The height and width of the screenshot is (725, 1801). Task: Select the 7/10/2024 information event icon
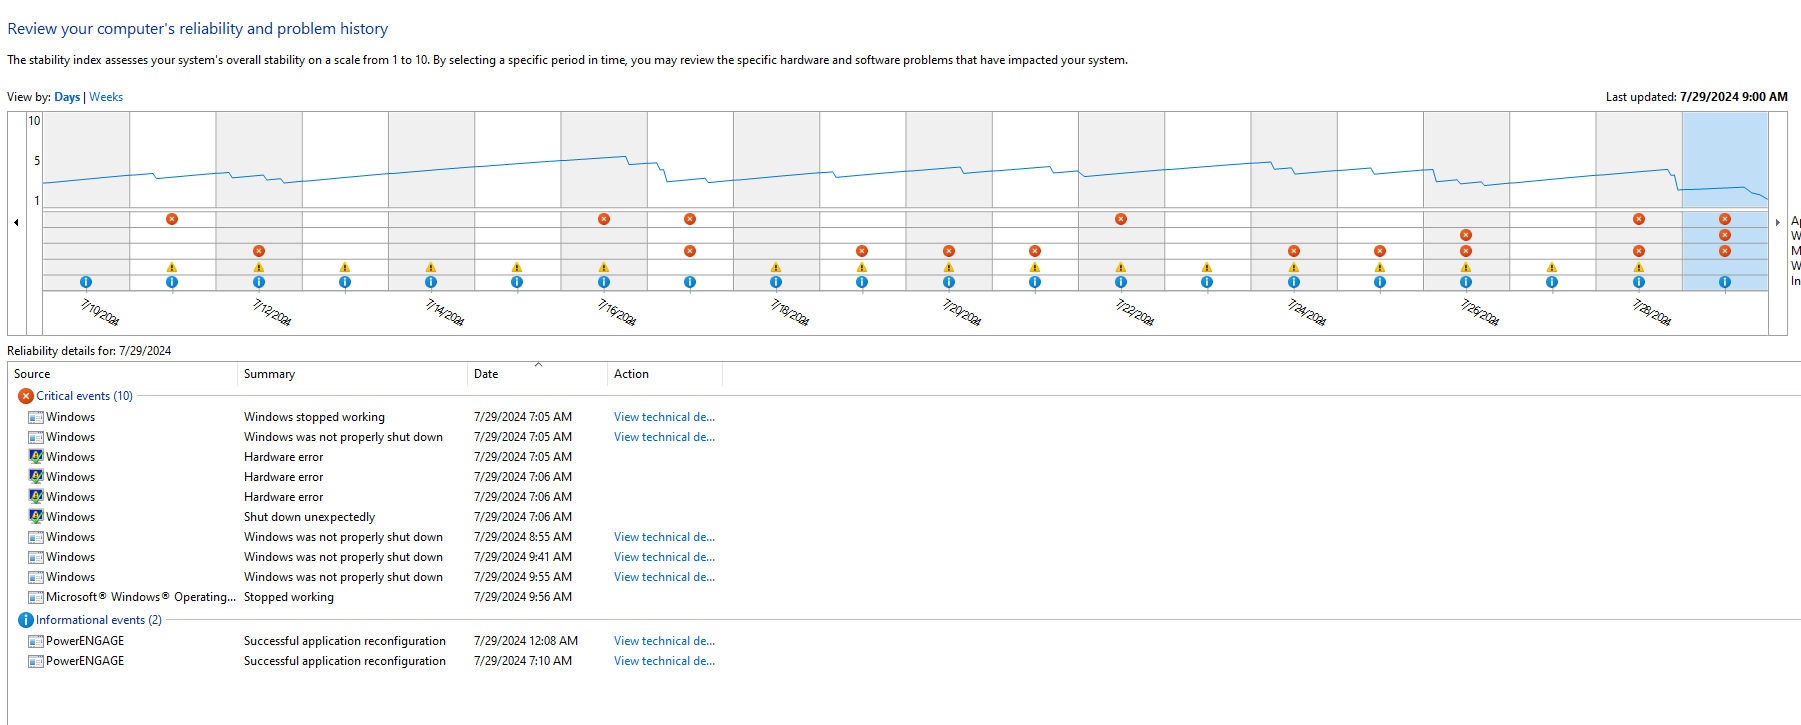point(86,282)
